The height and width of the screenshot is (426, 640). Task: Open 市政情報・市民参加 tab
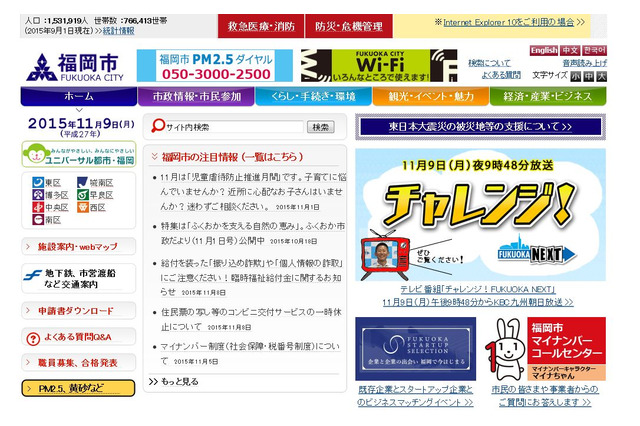click(x=196, y=96)
